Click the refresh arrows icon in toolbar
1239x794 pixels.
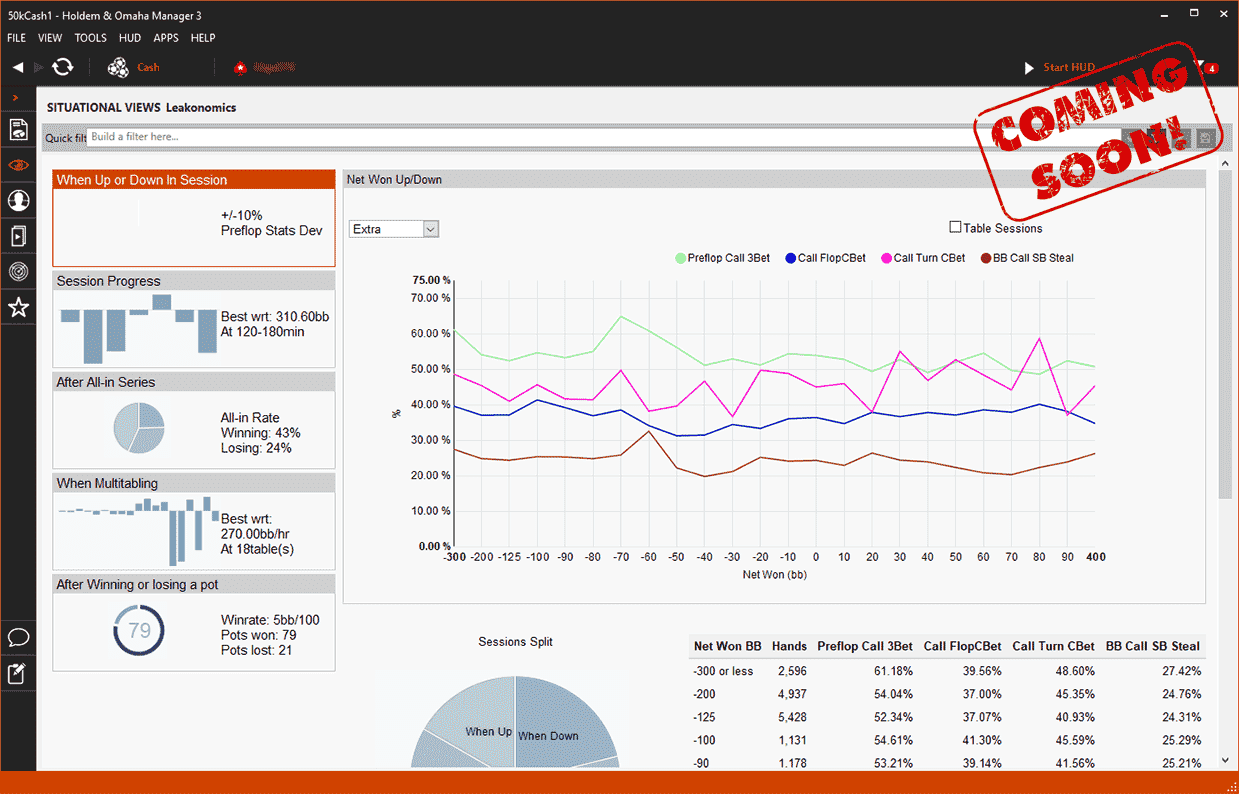click(x=63, y=67)
